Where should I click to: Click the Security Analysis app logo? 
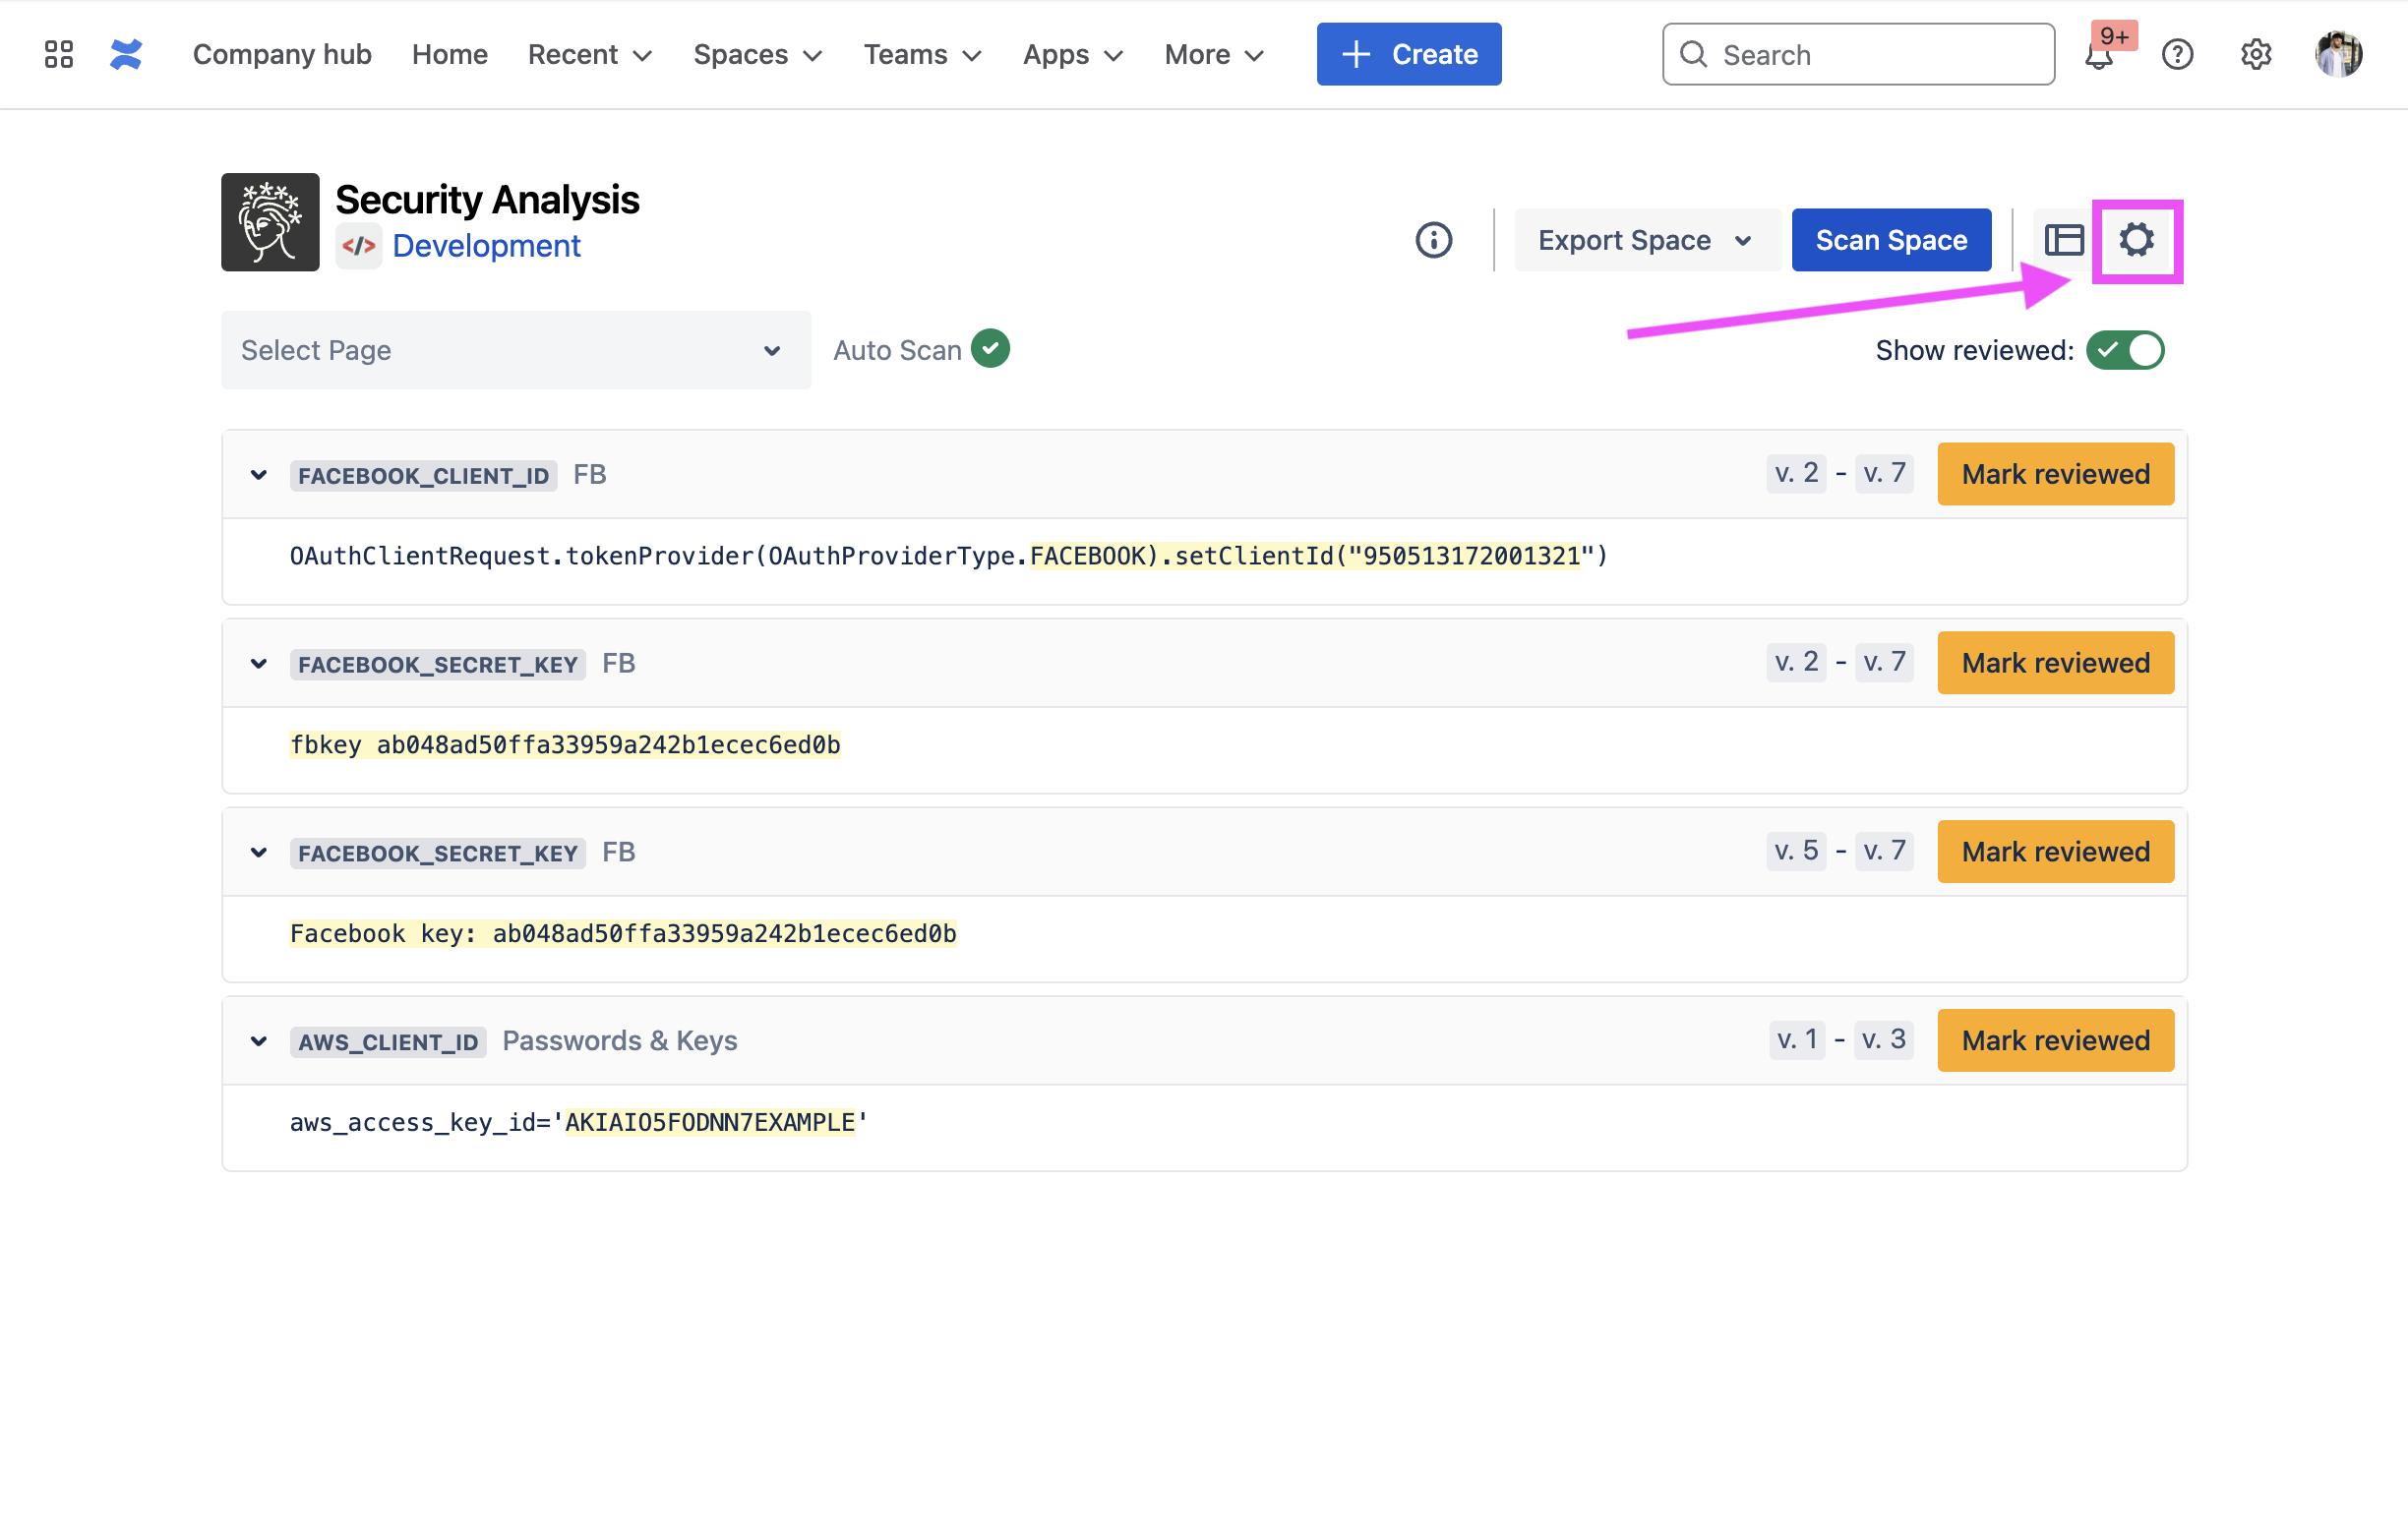[x=270, y=222]
